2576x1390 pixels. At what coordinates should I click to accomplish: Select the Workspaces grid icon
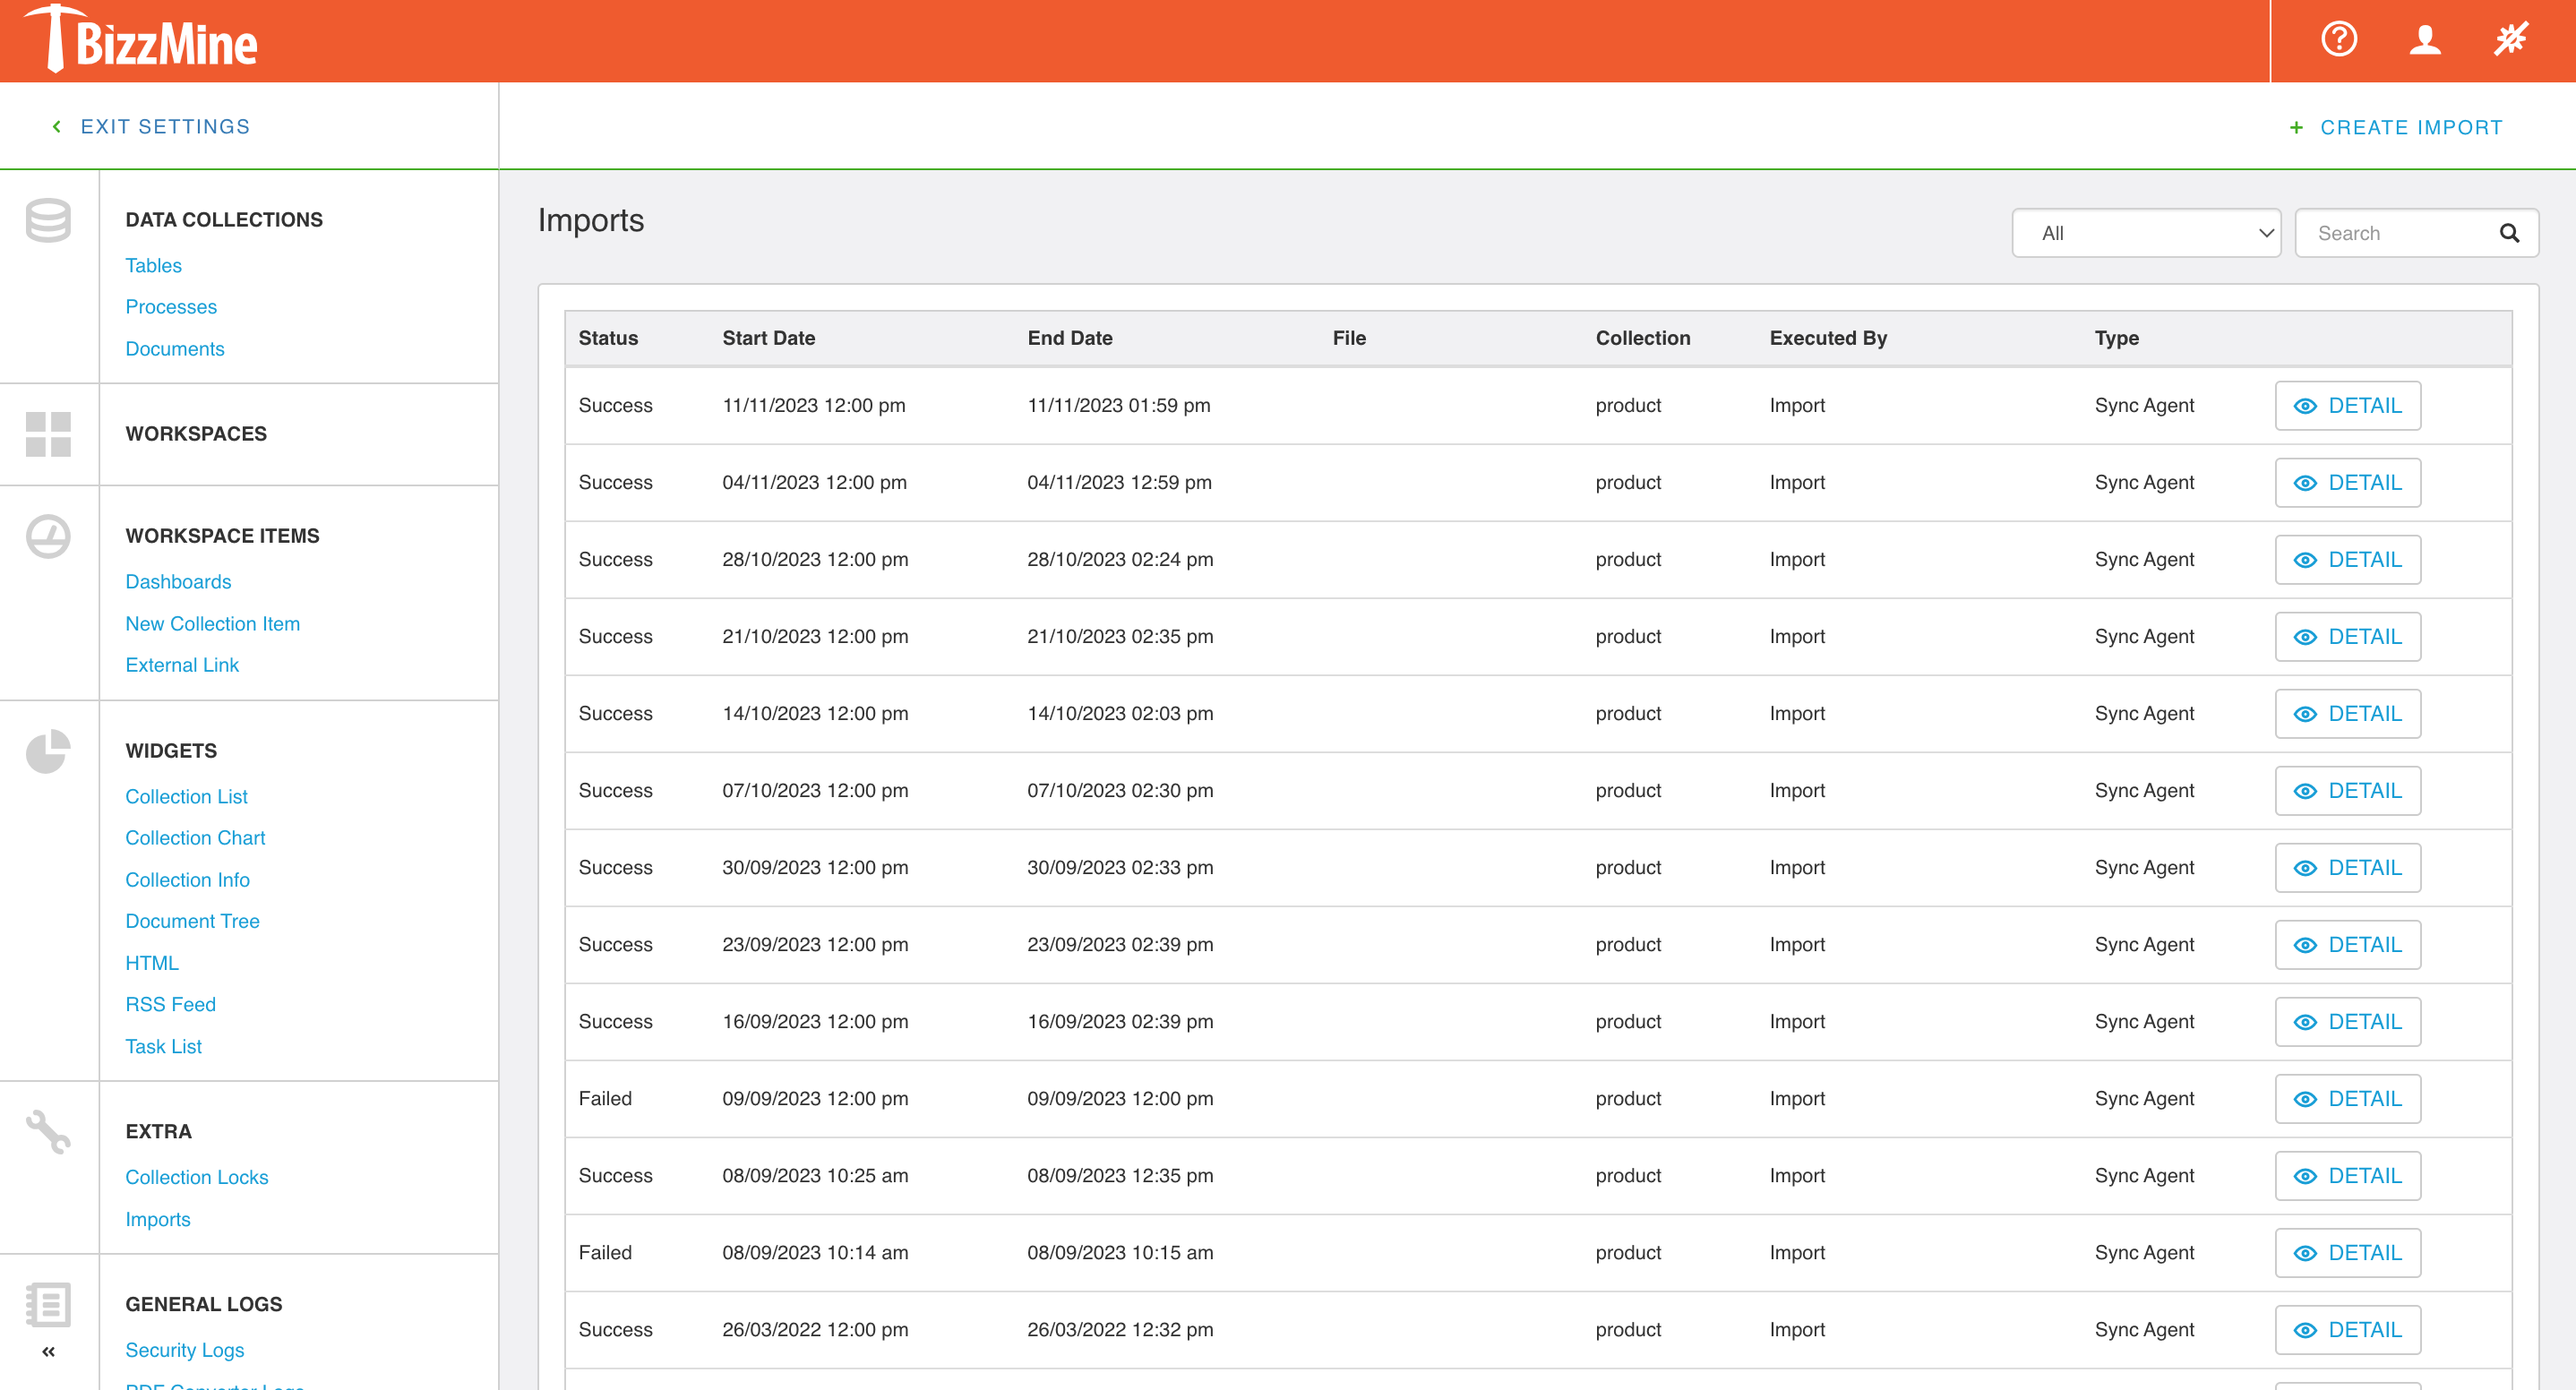click(x=48, y=434)
